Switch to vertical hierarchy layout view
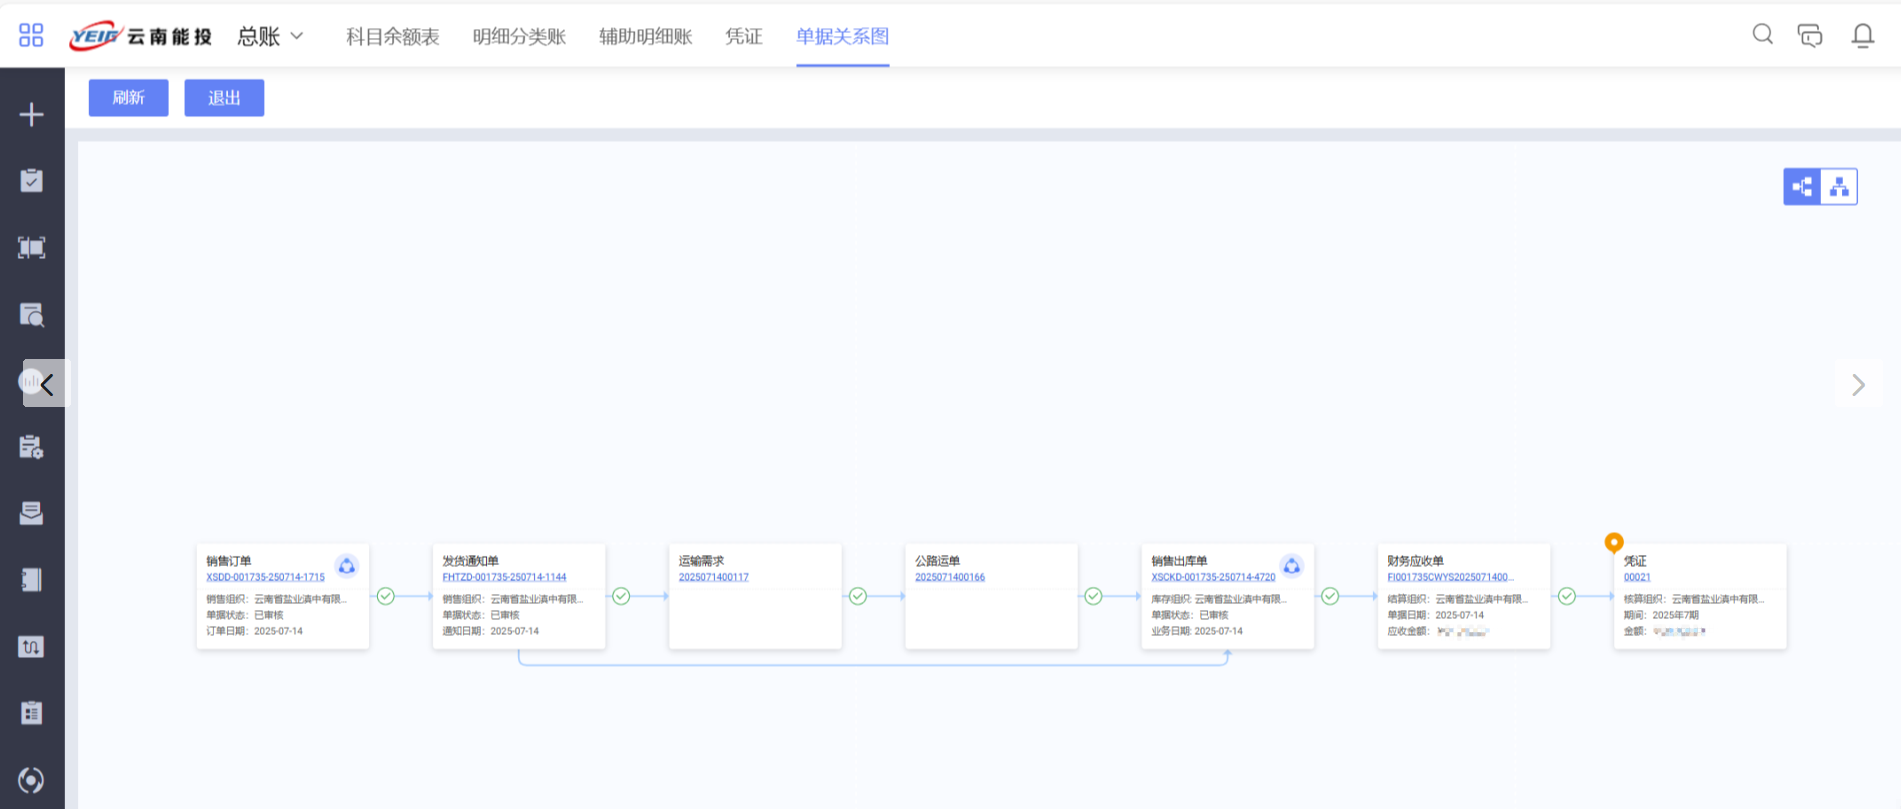 point(1839,187)
